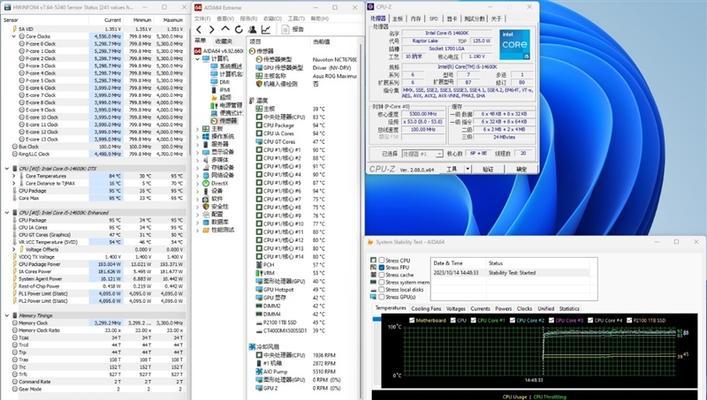The width and height of the screenshot is (707, 400).
Task: Enable the Stress GPU(s) checkbox
Action: pos(382,297)
